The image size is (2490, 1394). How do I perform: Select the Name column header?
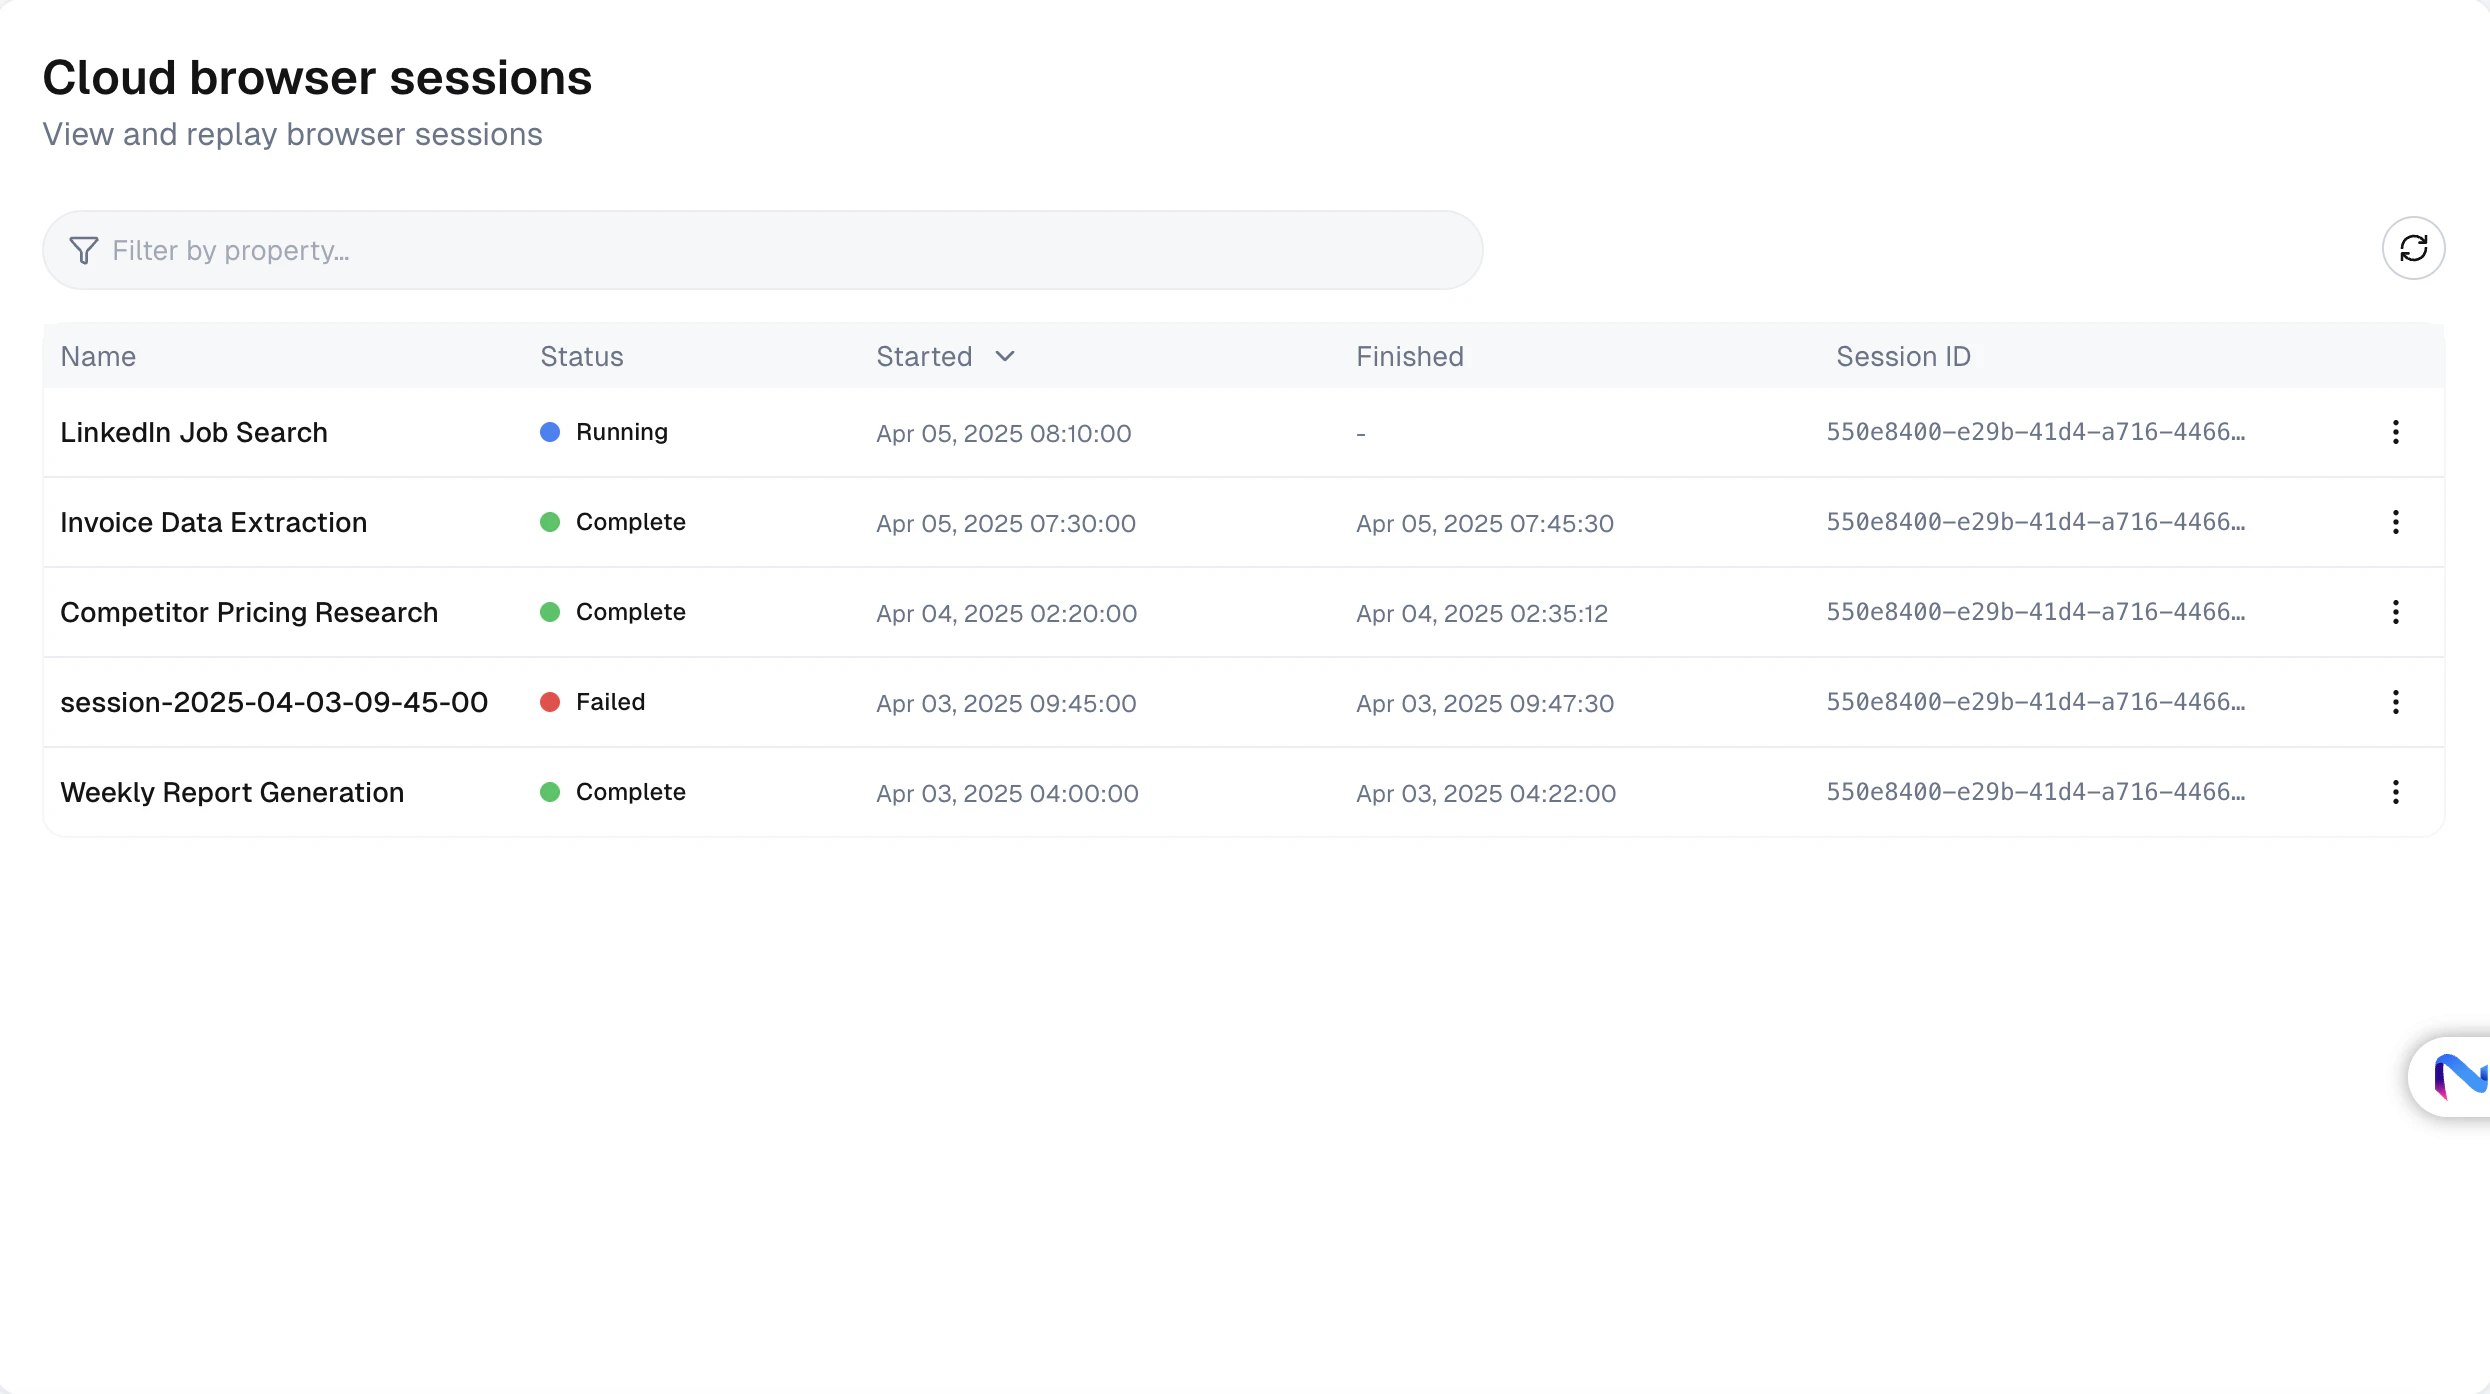[97, 356]
